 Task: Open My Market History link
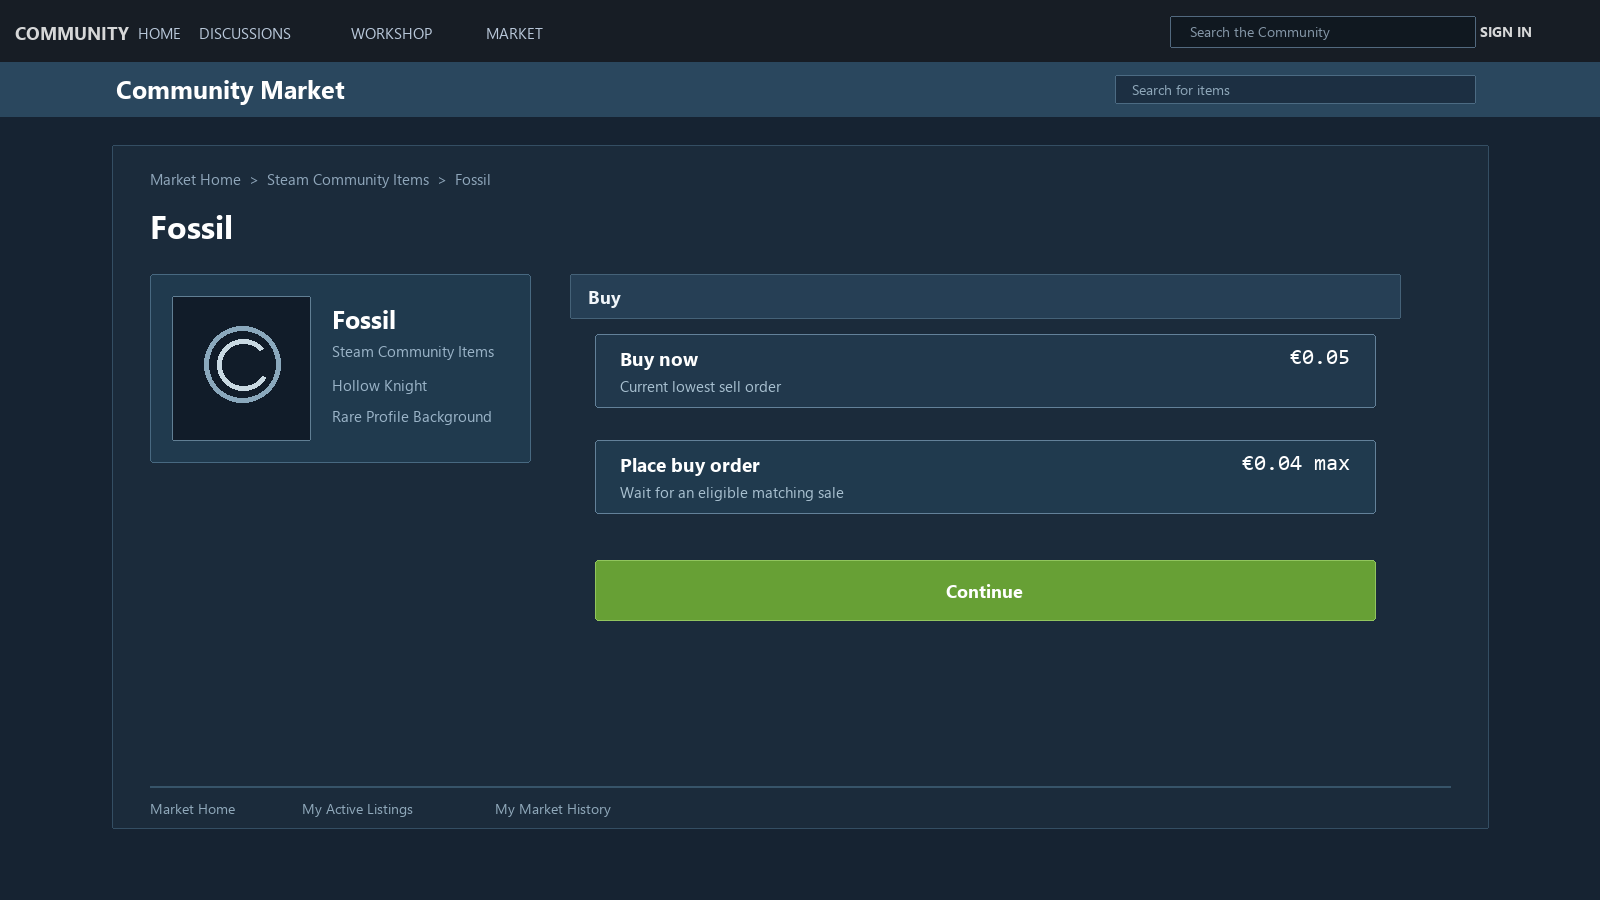(552, 809)
